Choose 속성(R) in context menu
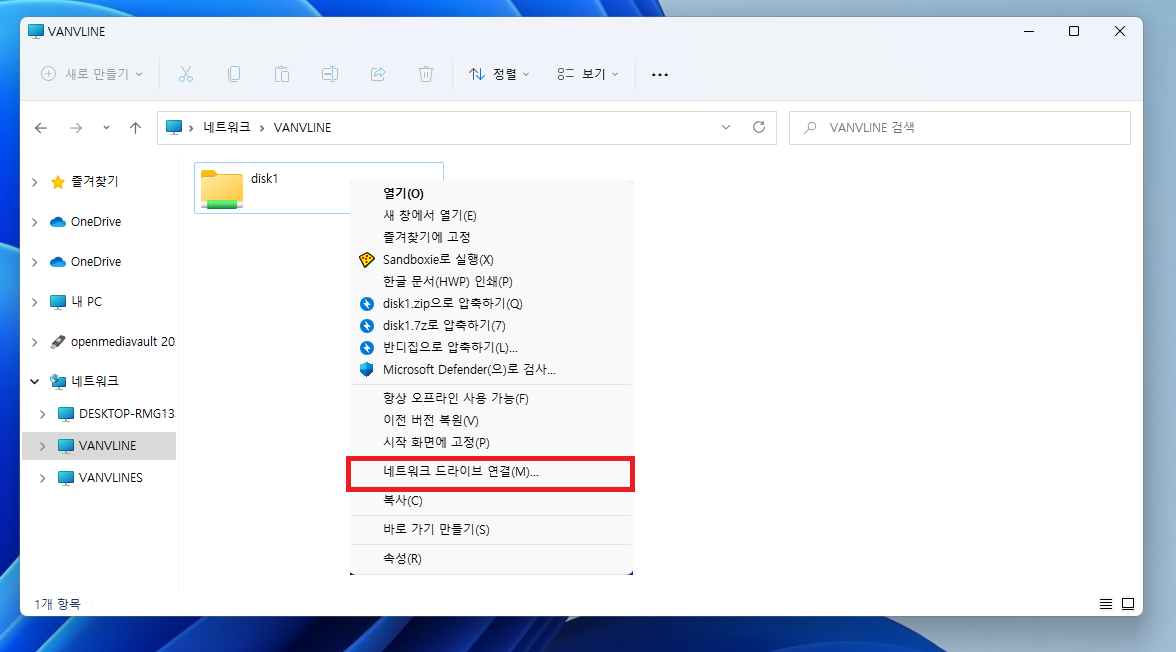The image size is (1176, 652). 491,559
